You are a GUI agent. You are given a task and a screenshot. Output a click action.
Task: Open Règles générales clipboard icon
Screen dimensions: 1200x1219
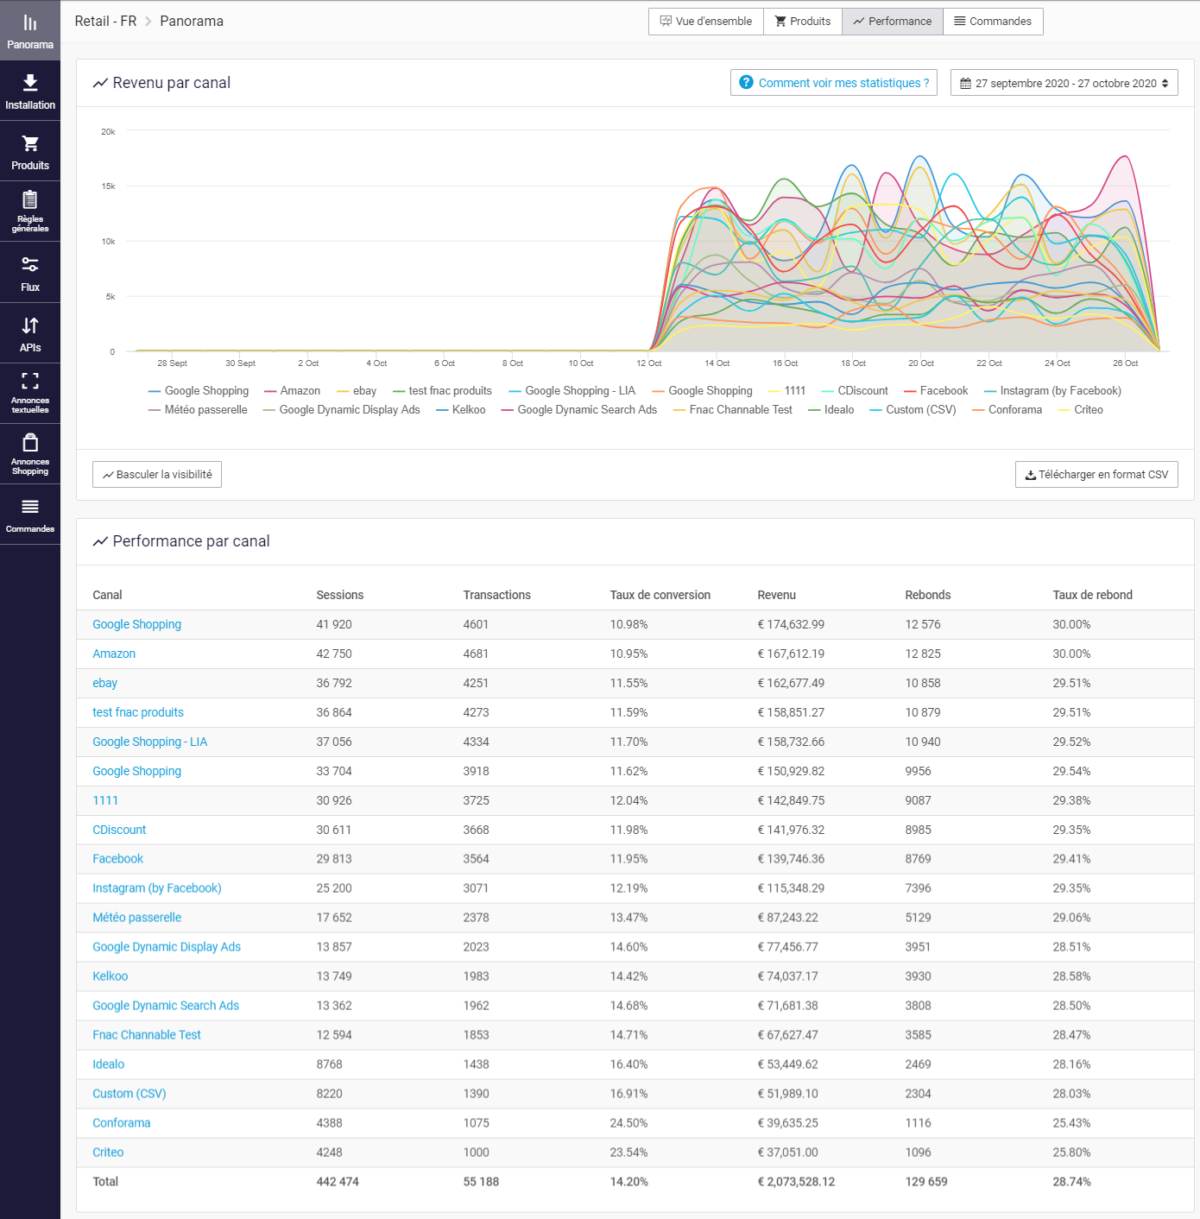[x=30, y=201]
